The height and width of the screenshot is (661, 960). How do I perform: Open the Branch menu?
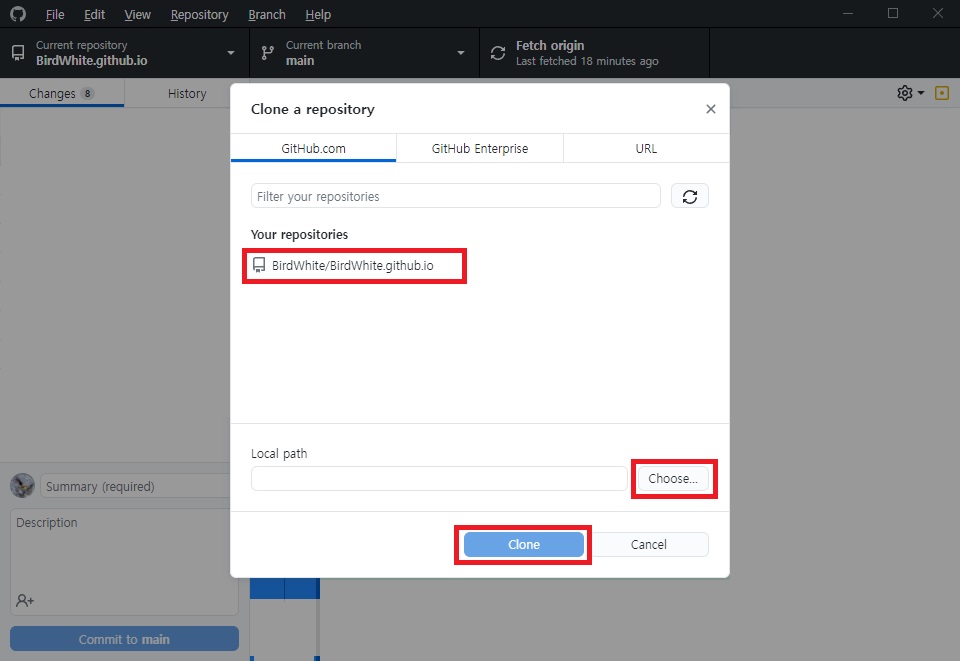(x=266, y=14)
